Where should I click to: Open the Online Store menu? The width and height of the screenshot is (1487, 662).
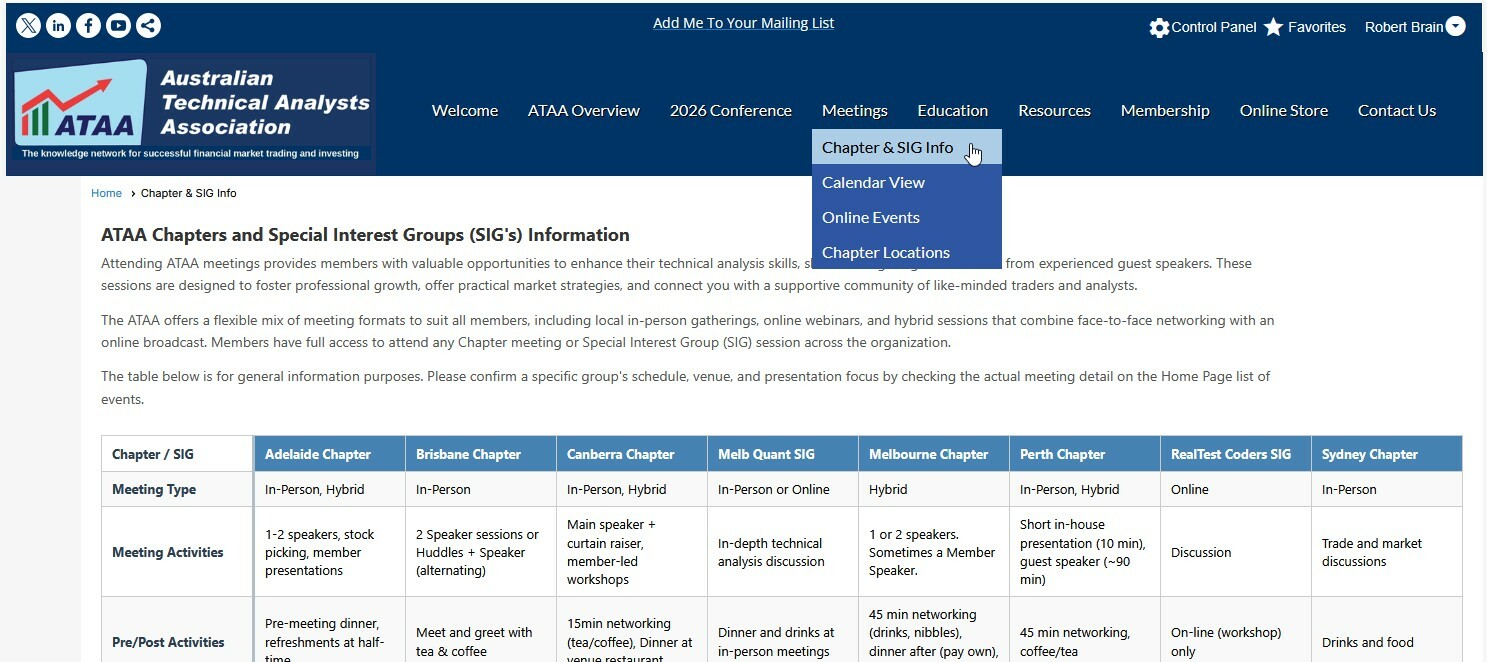(1284, 111)
